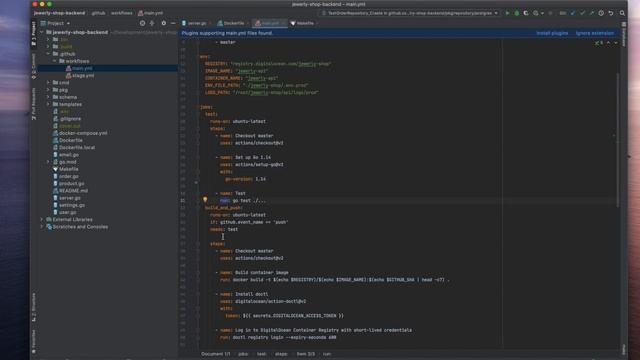Expand the schema folder
This screenshot has height=360, width=640.
(48, 97)
